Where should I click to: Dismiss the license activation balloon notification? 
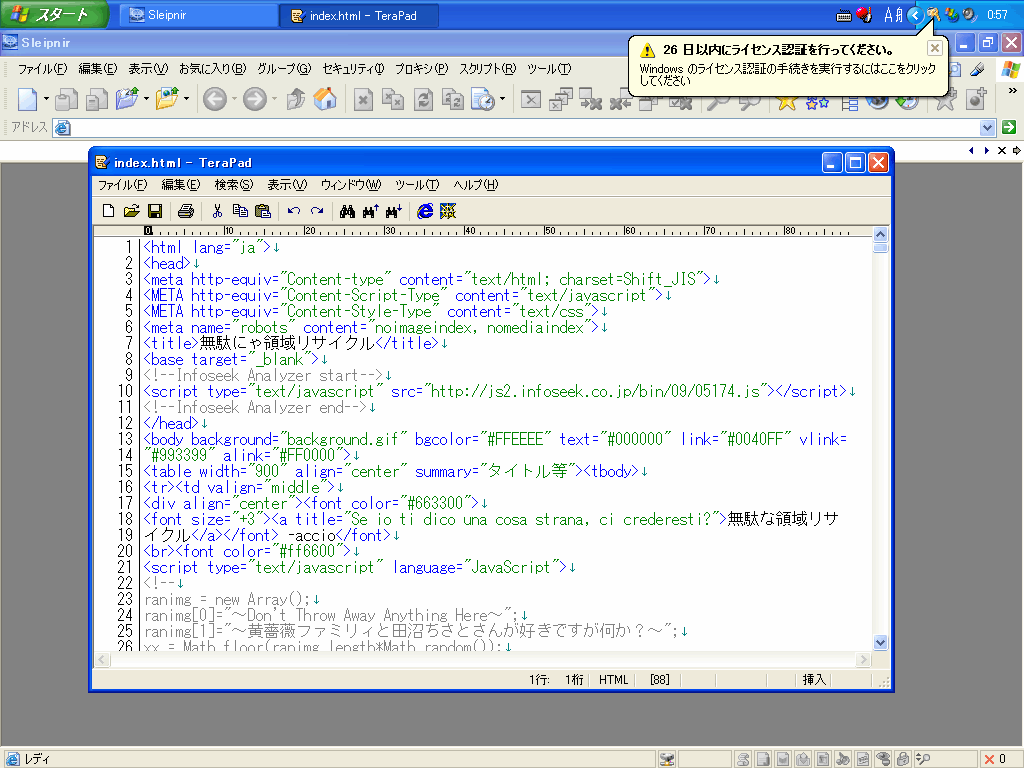tap(934, 48)
